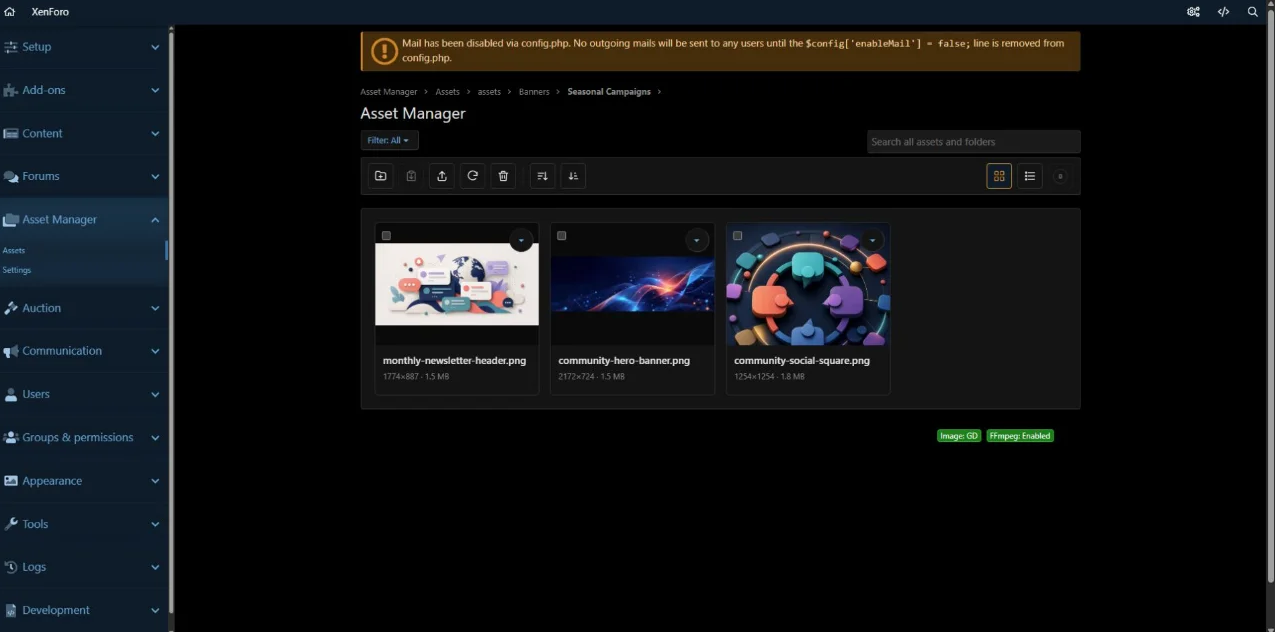Expand the Groups & permissions chevron
1275x632 pixels.
click(155, 438)
